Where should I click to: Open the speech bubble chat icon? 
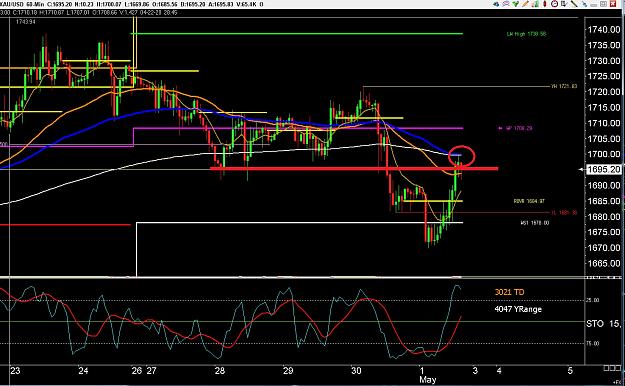(x=506, y=4)
